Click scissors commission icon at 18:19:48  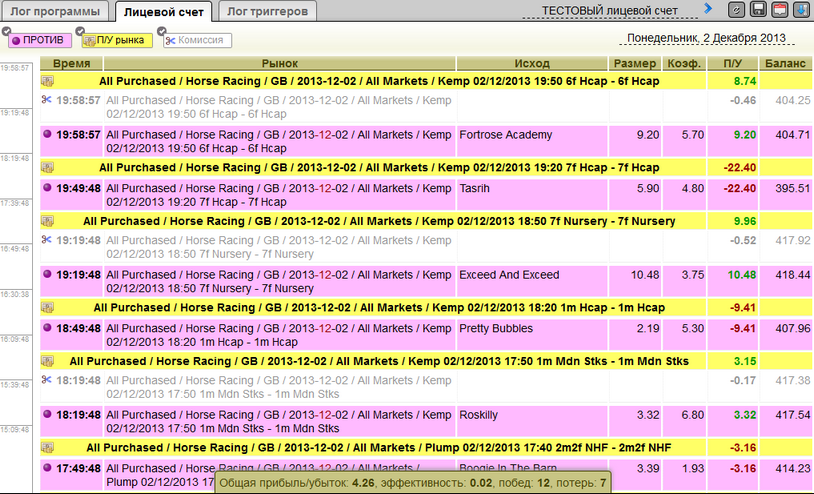coord(47,379)
